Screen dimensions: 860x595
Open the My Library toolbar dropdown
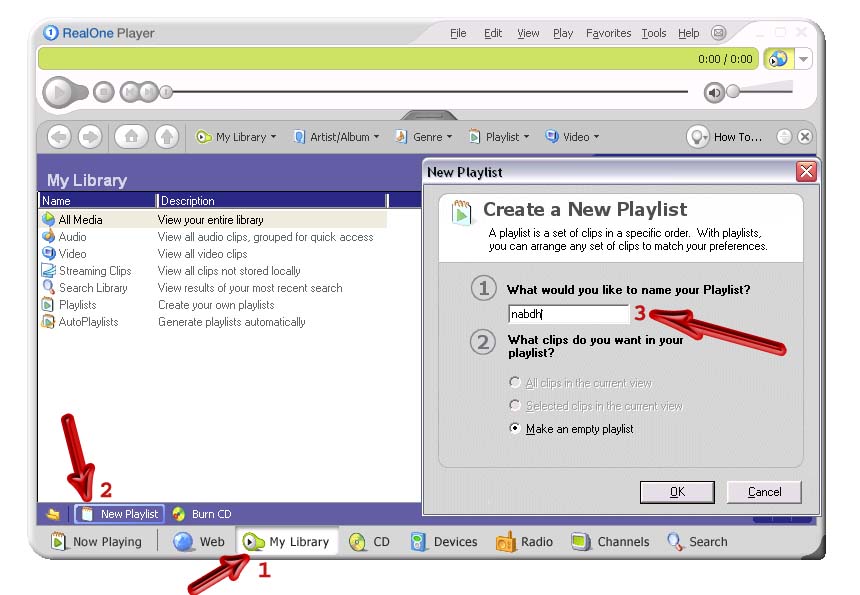coord(236,137)
